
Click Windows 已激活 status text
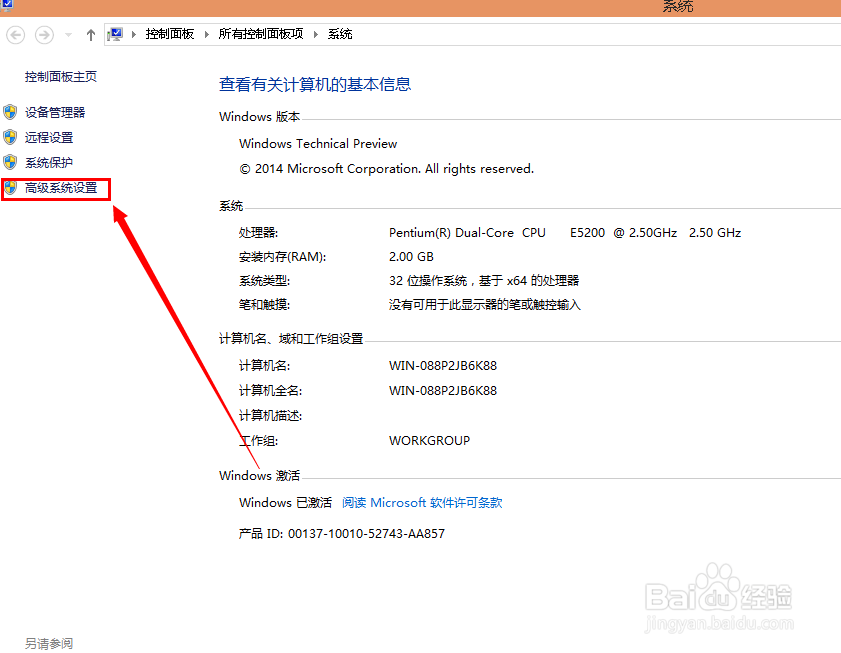pos(285,503)
